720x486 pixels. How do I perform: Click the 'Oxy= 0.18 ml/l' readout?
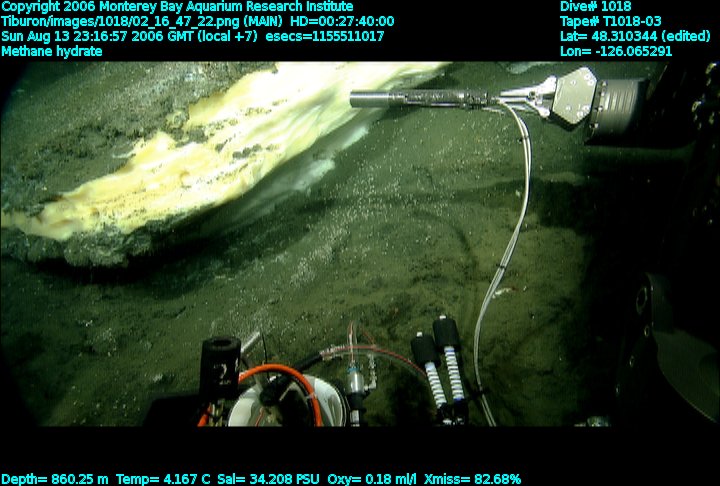(372, 479)
